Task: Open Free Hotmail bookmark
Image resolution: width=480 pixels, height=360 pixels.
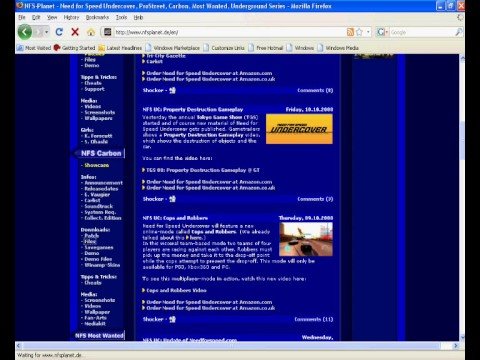Action: pos(266,48)
